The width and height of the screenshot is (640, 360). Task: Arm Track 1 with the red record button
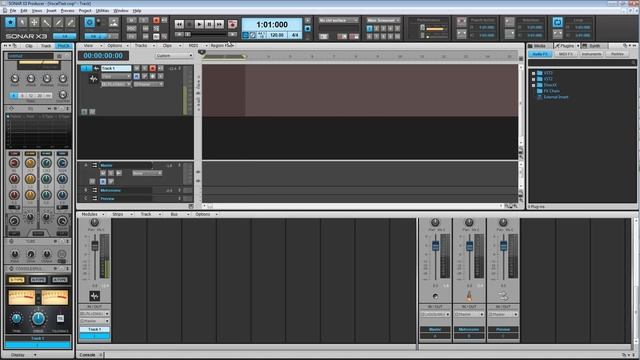click(x=152, y=68)
